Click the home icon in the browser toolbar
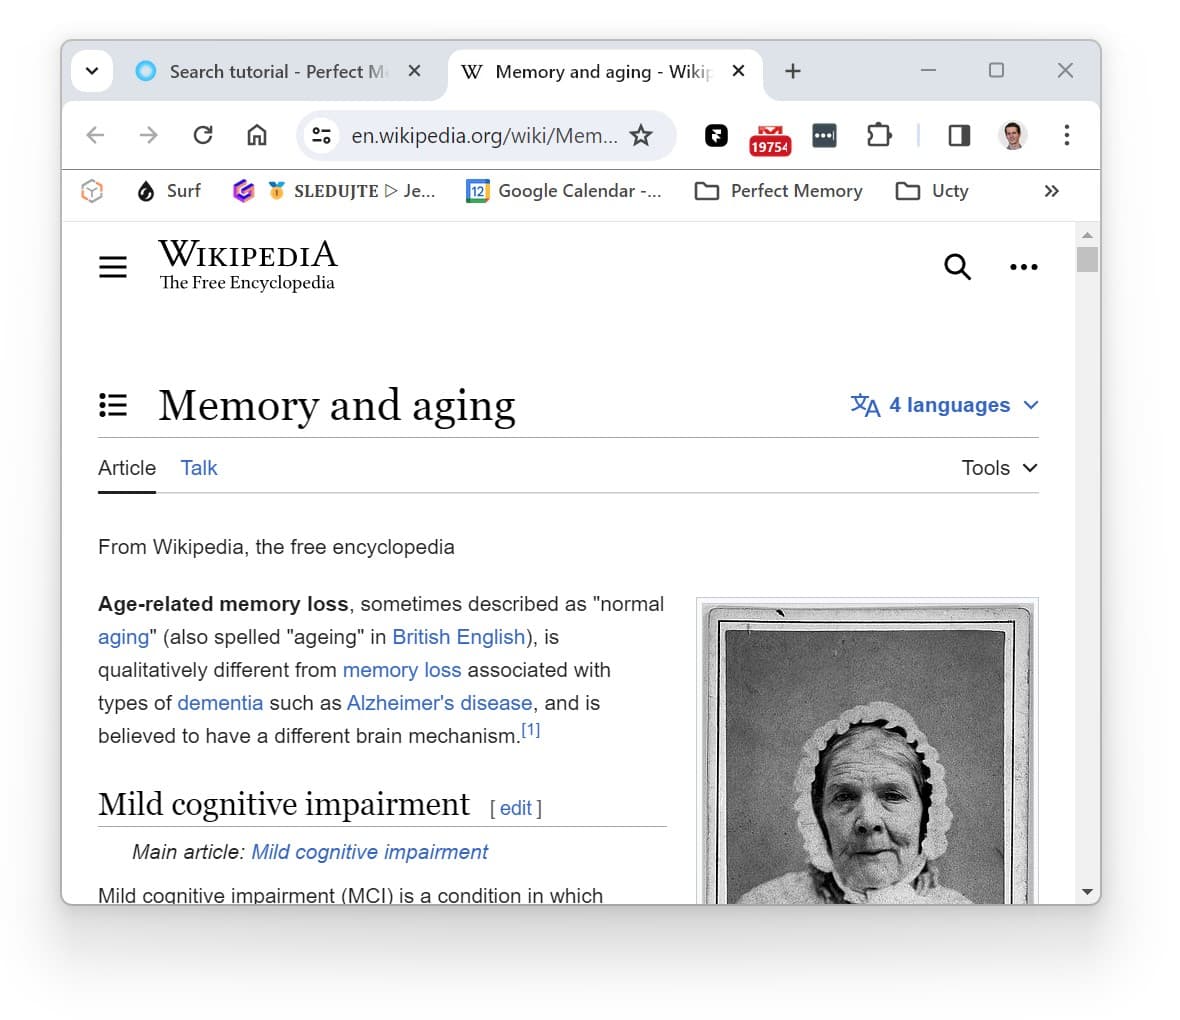This screenshot has width=1180, height=1020. [x=256, y=135]
